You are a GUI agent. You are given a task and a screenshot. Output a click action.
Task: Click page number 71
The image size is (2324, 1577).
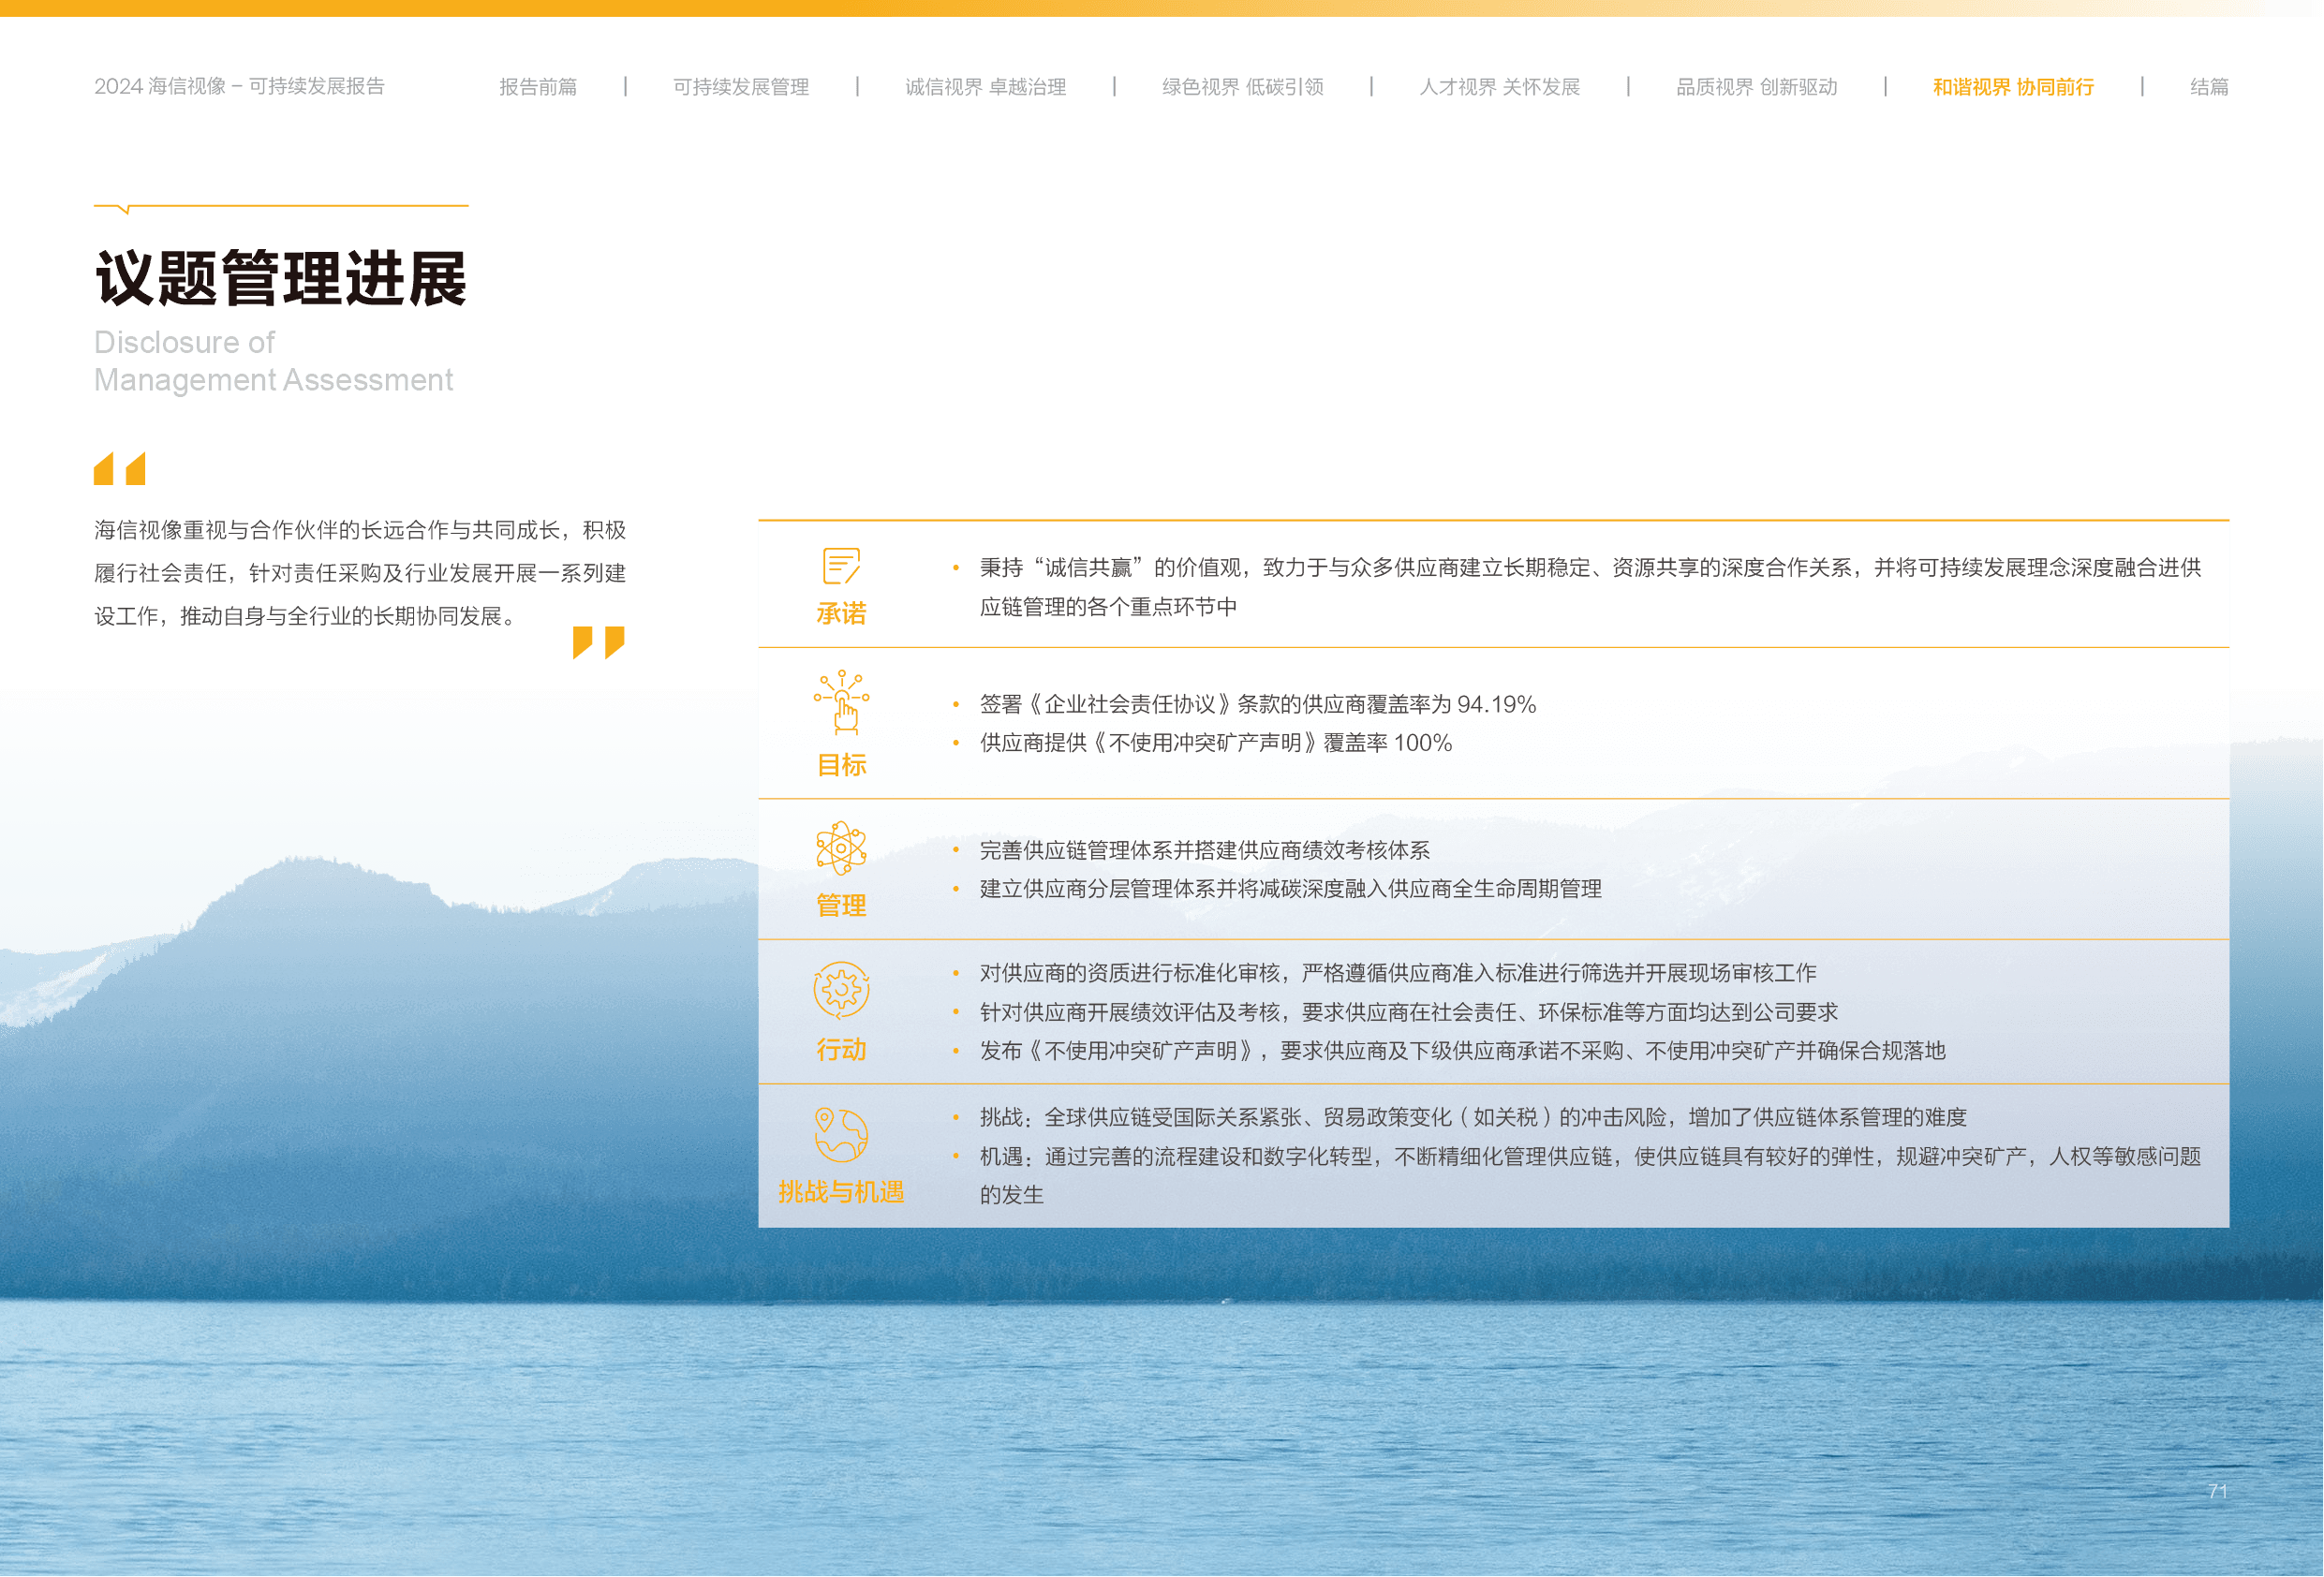(x=2217, y=1491)
